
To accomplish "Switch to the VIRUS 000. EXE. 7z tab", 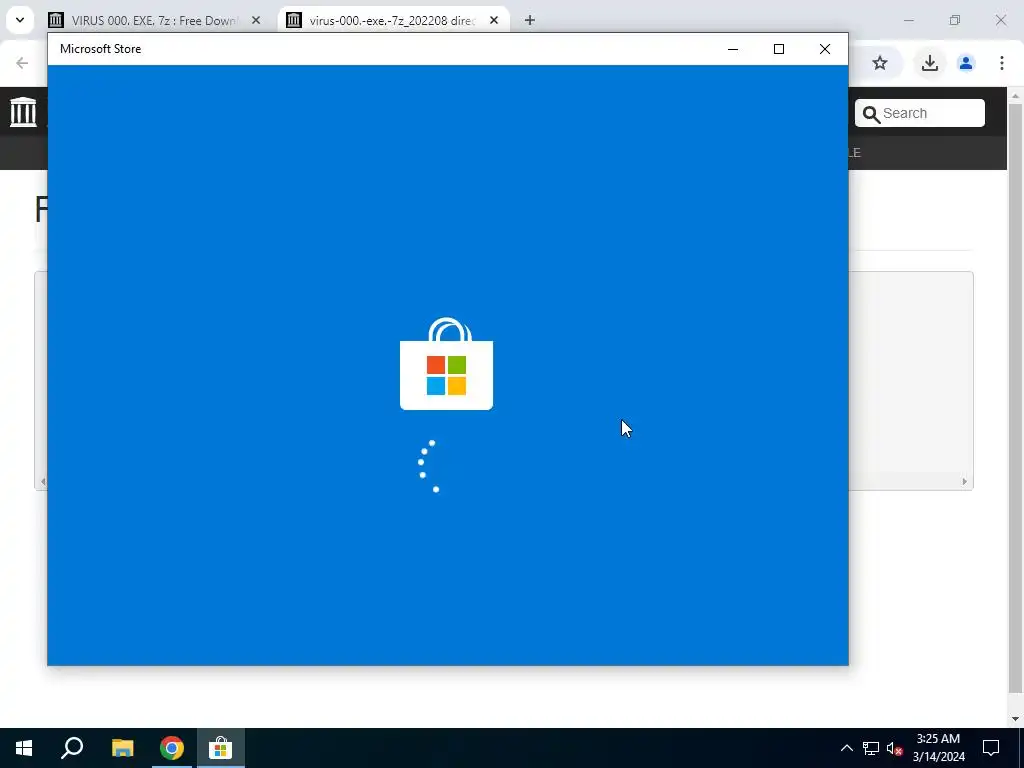I will click(153, 21).
